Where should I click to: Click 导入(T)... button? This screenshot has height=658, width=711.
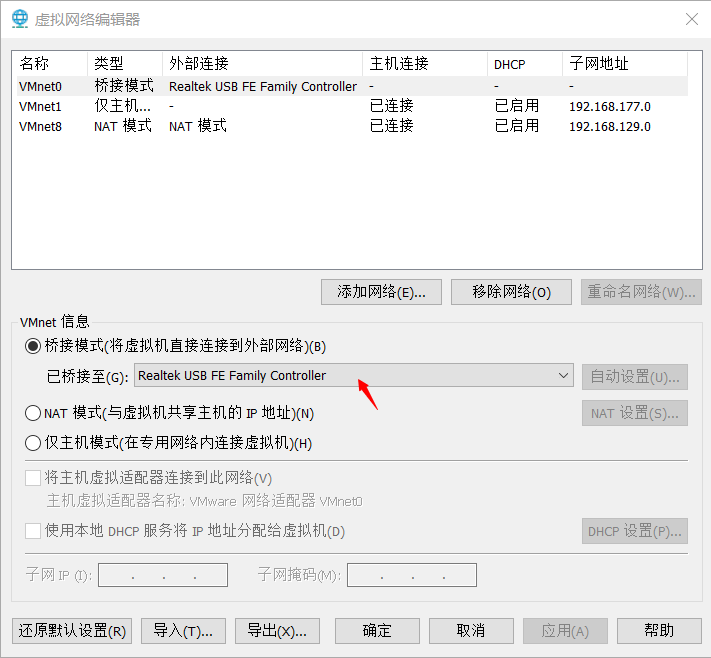click(x=183, y=631)
